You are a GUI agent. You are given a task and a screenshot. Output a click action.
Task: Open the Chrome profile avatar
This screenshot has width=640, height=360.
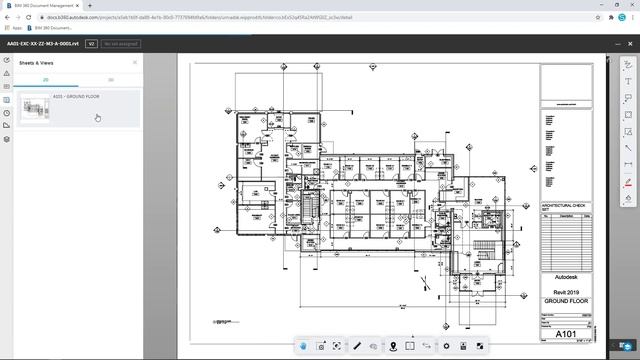pyautogui.click(x=622, y=18)
